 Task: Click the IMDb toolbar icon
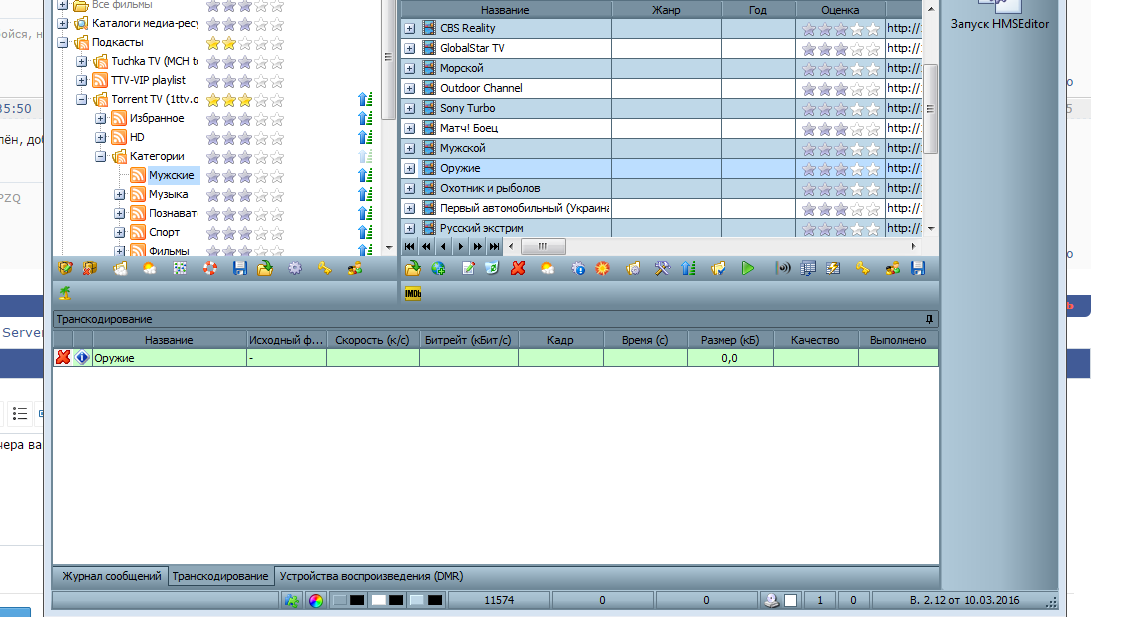point(413,294)
